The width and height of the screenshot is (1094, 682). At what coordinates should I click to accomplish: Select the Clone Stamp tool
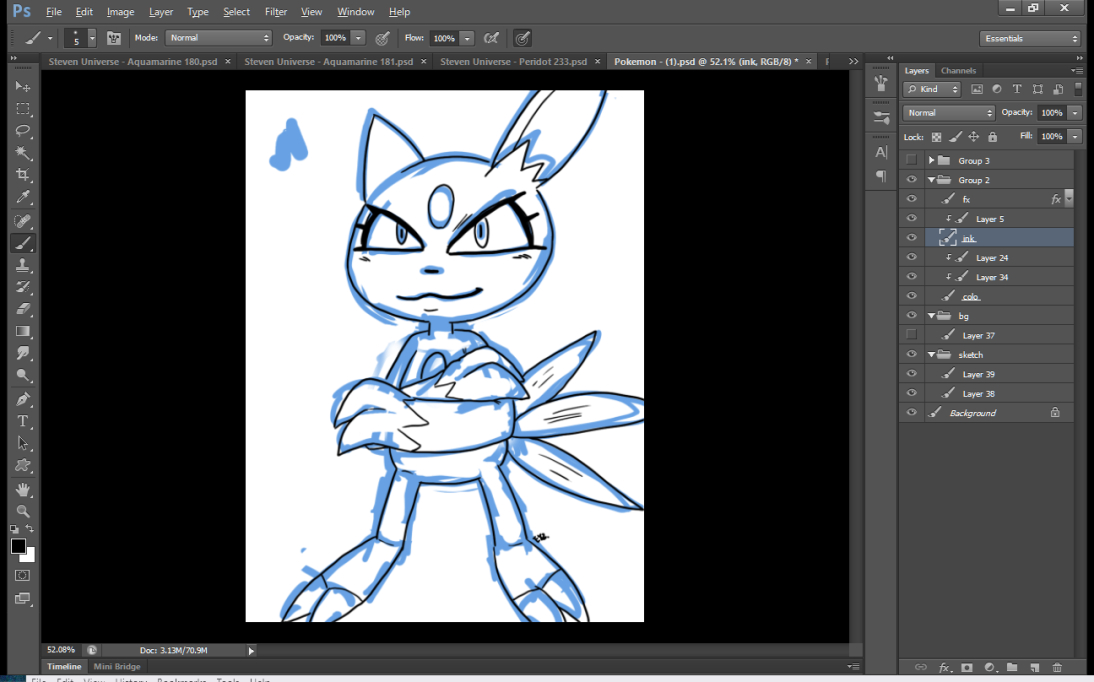coord(23,265)
